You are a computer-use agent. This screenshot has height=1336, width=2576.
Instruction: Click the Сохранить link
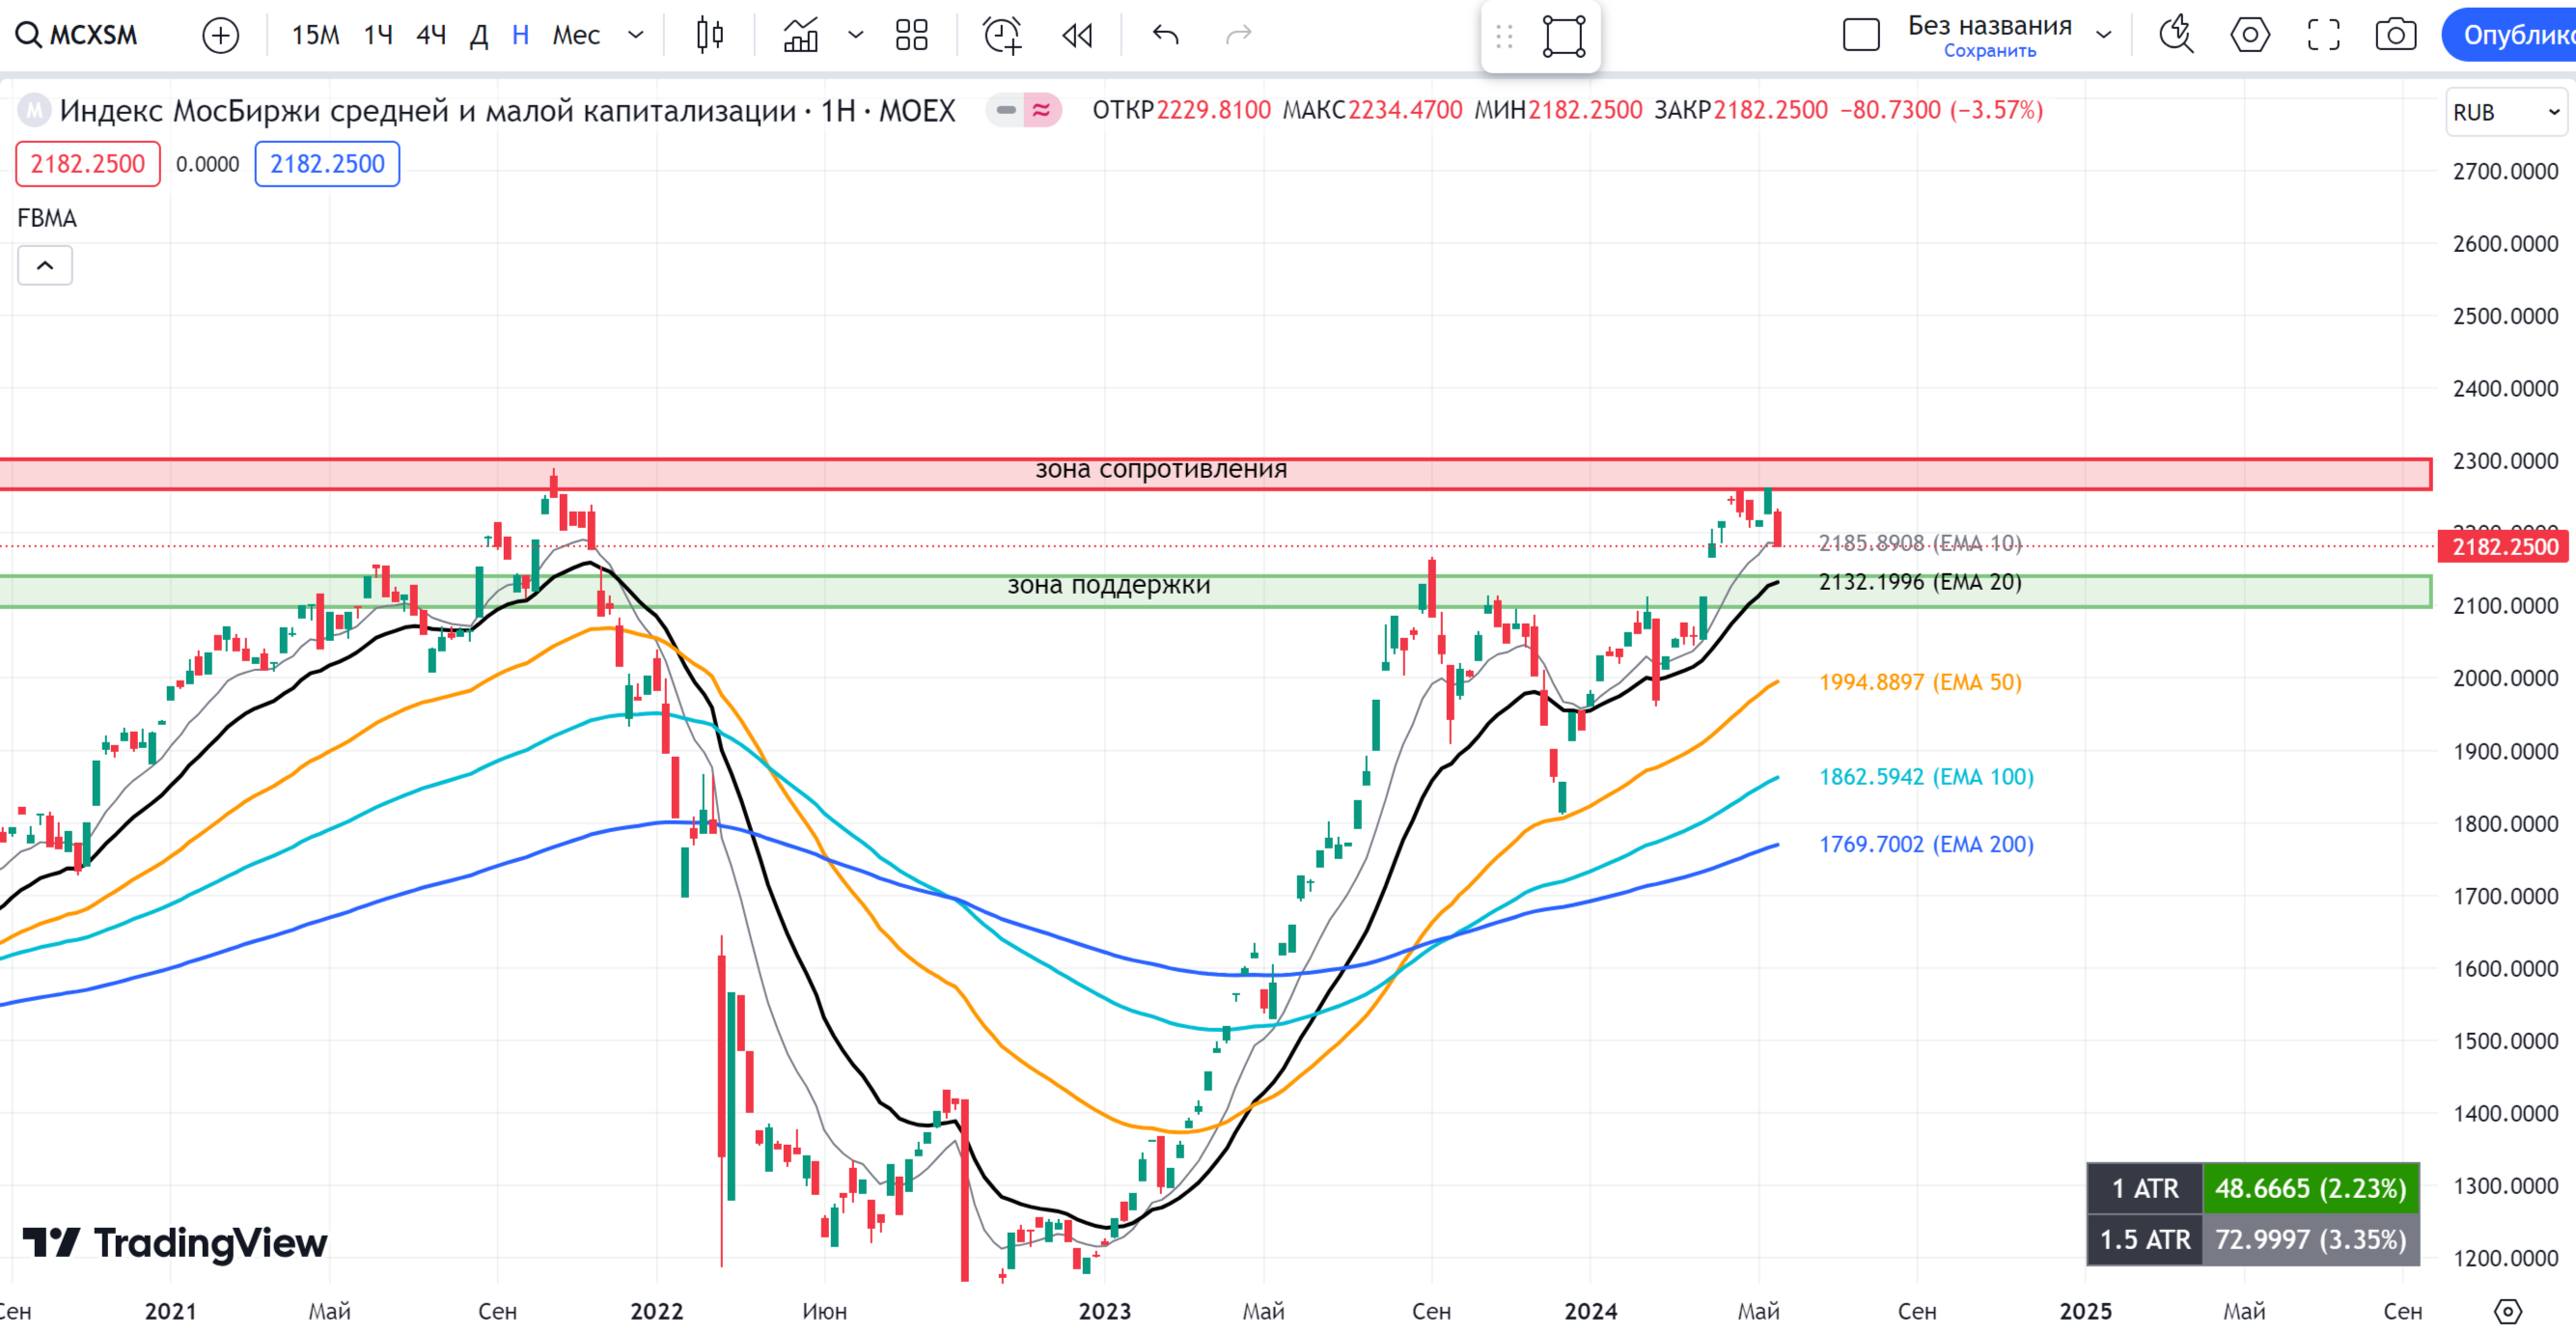tap(1989, 51)
